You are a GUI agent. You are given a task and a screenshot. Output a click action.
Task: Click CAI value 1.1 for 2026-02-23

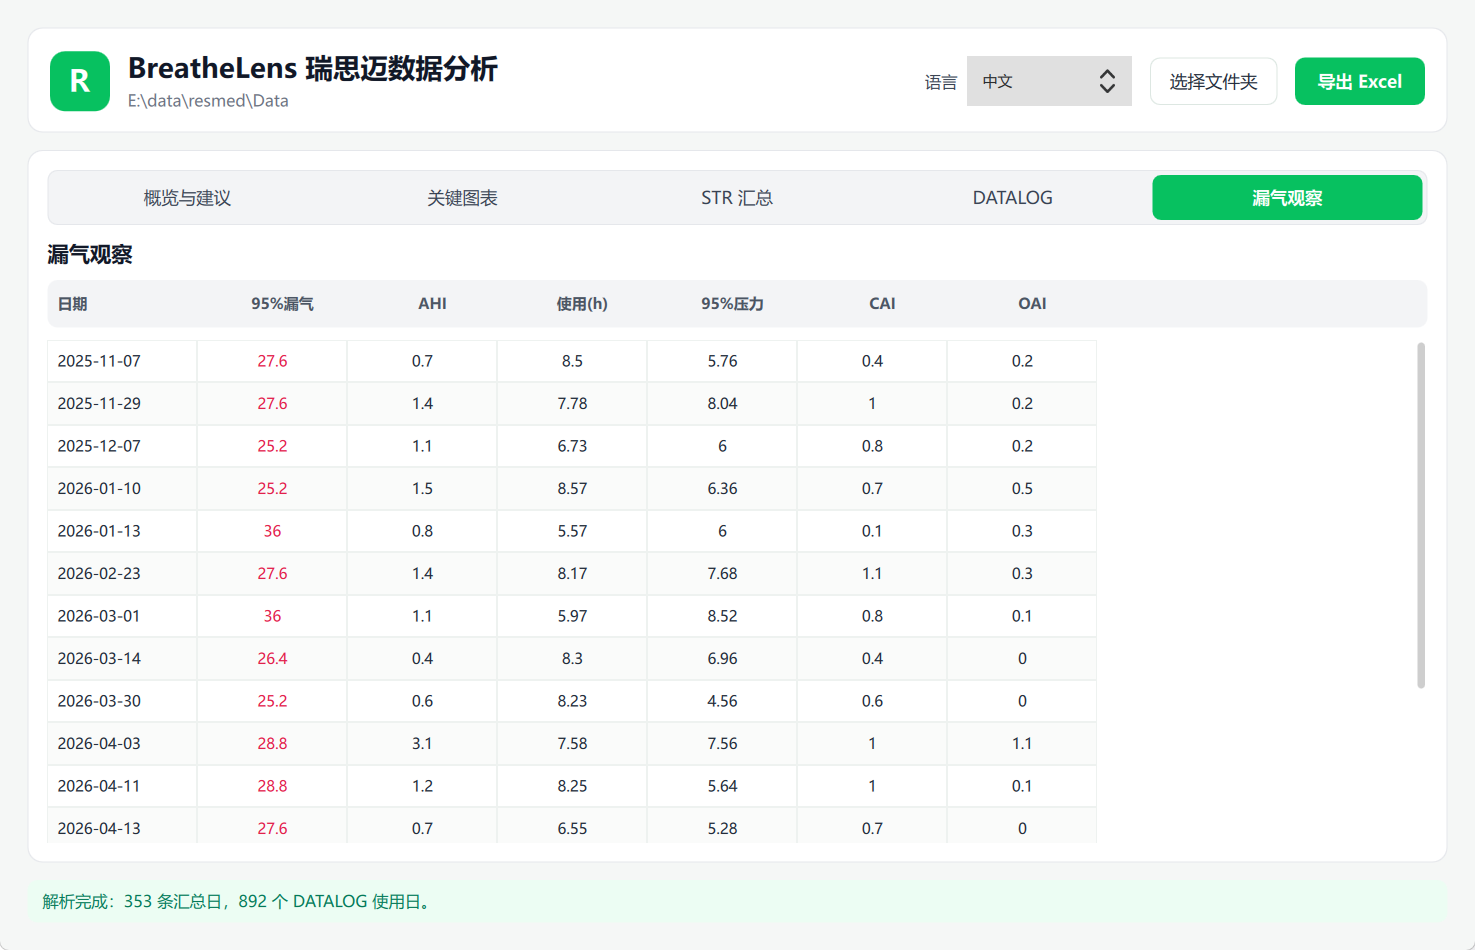point(872,574)
